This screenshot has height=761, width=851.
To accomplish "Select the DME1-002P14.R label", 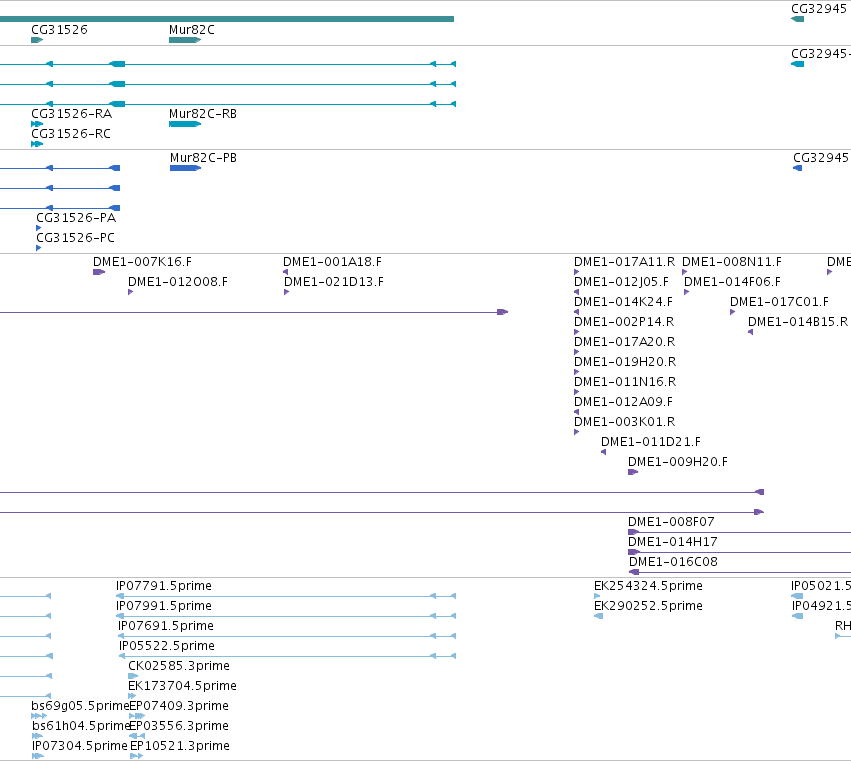I will click(x=624, y=322).
